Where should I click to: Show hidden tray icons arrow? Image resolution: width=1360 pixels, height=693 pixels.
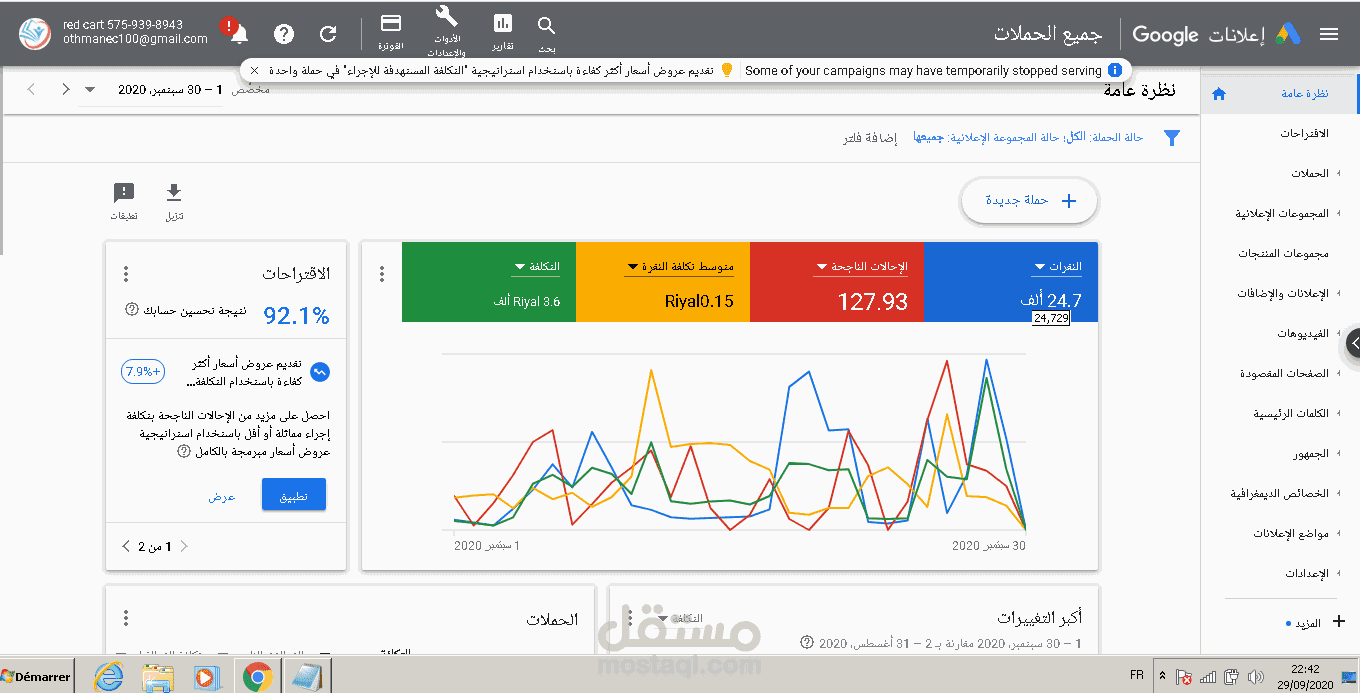pyautogui.click(x=1163, y=675)
